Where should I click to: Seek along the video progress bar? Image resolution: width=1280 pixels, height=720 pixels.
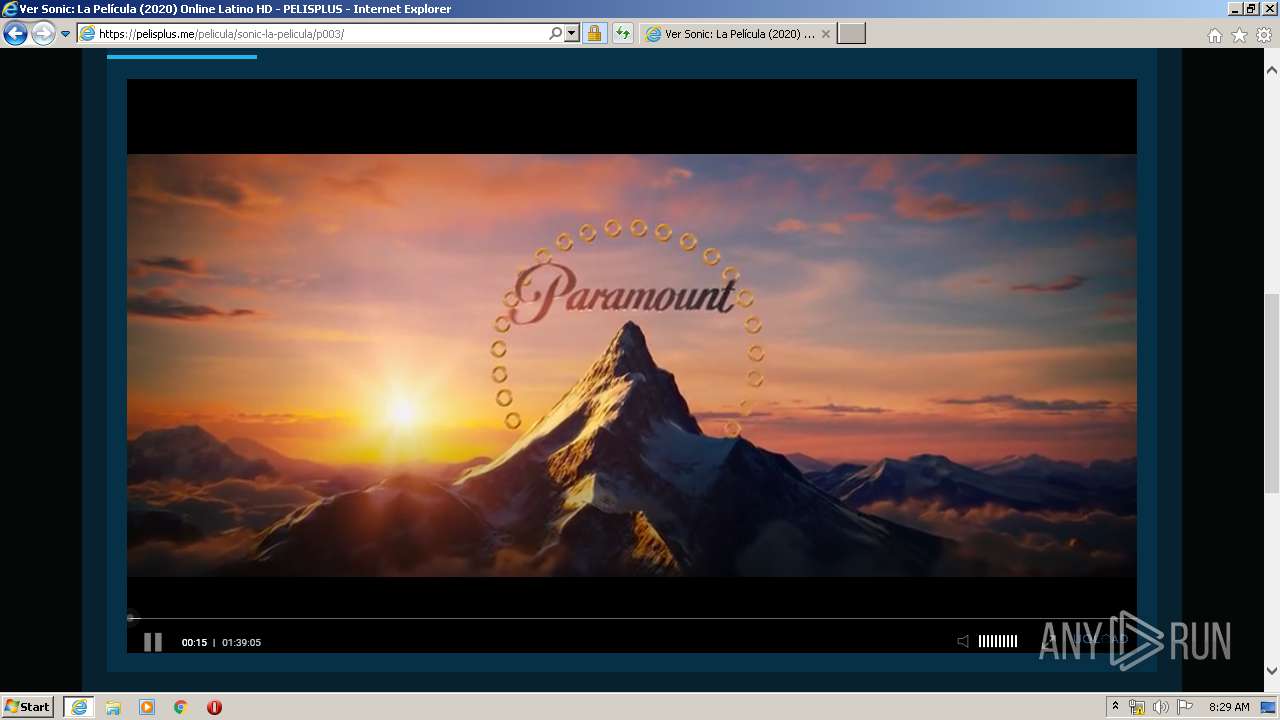point(632,618)
